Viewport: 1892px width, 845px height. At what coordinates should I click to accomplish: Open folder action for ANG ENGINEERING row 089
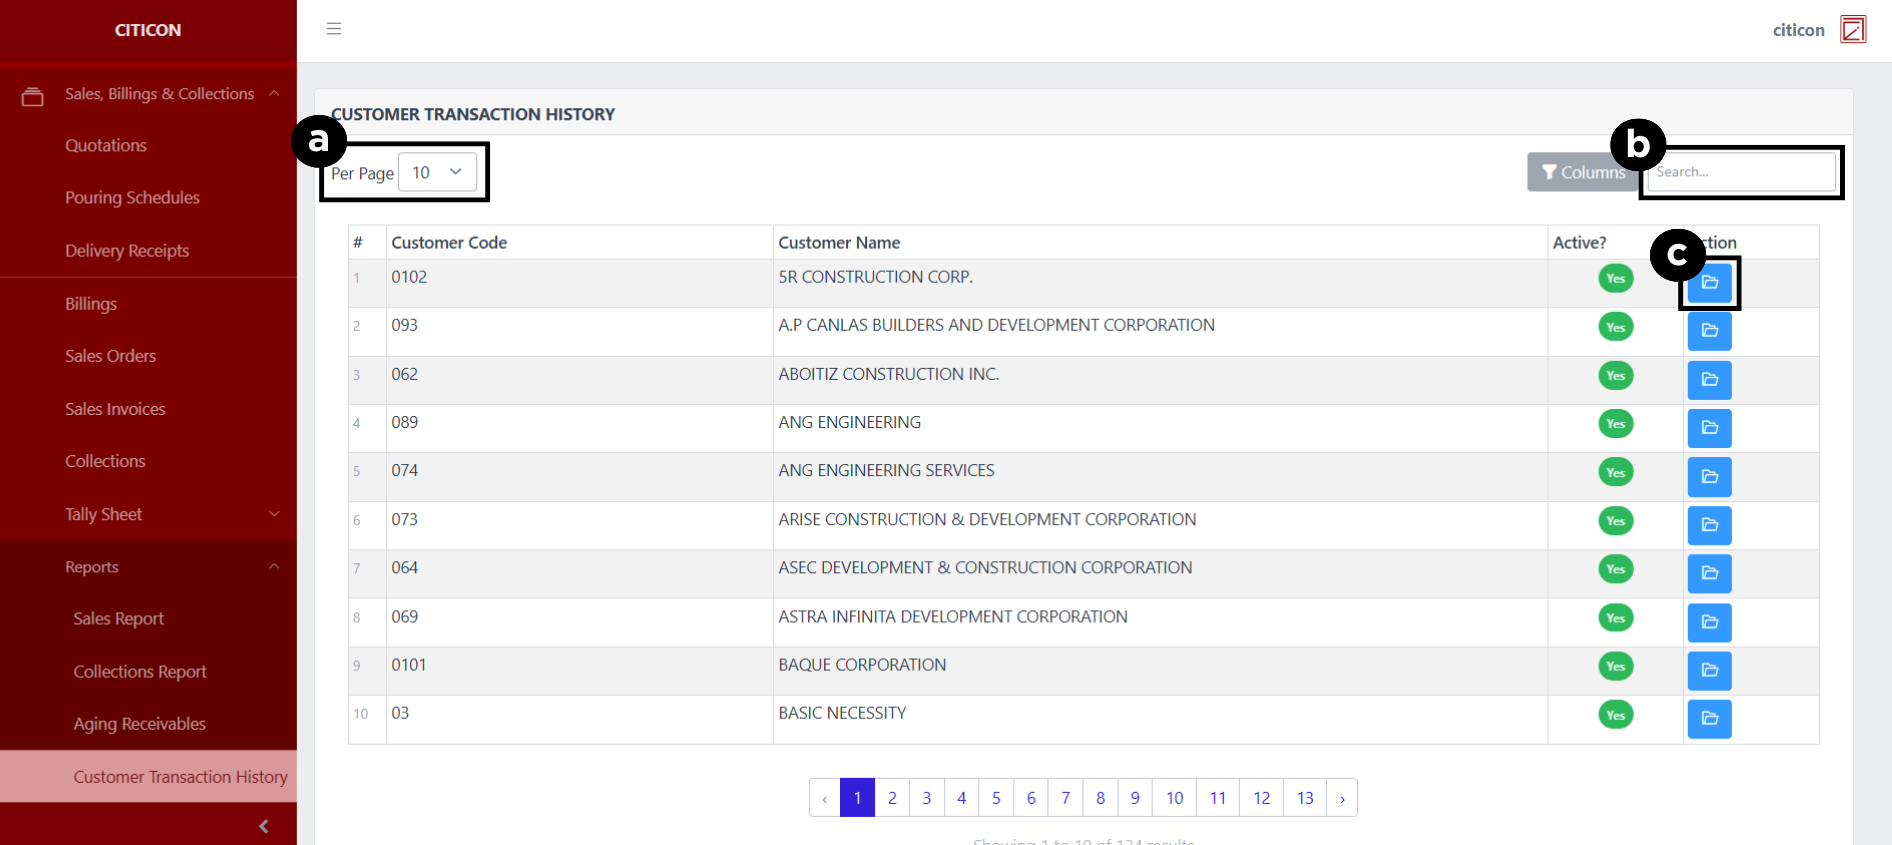[1709, 428]
